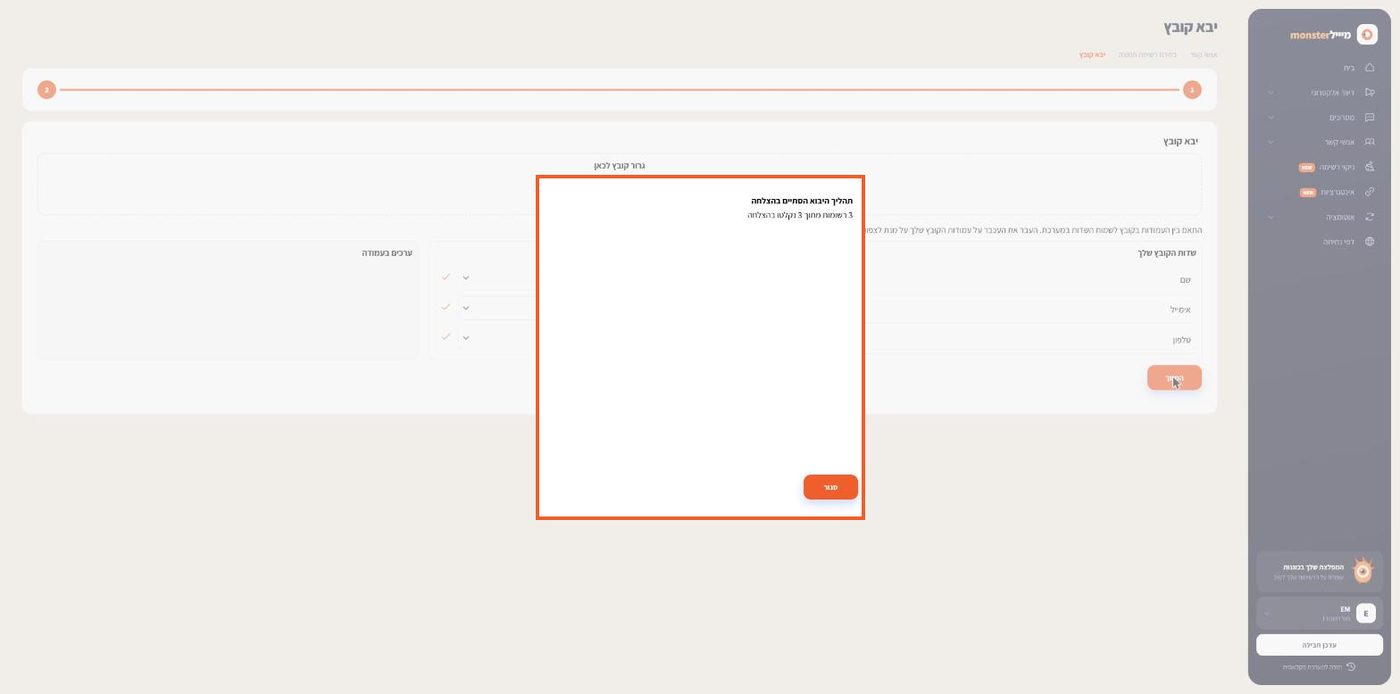Expand the דיוור אלקטרוני sidebar submenu chevron

tap(1271, 93)
